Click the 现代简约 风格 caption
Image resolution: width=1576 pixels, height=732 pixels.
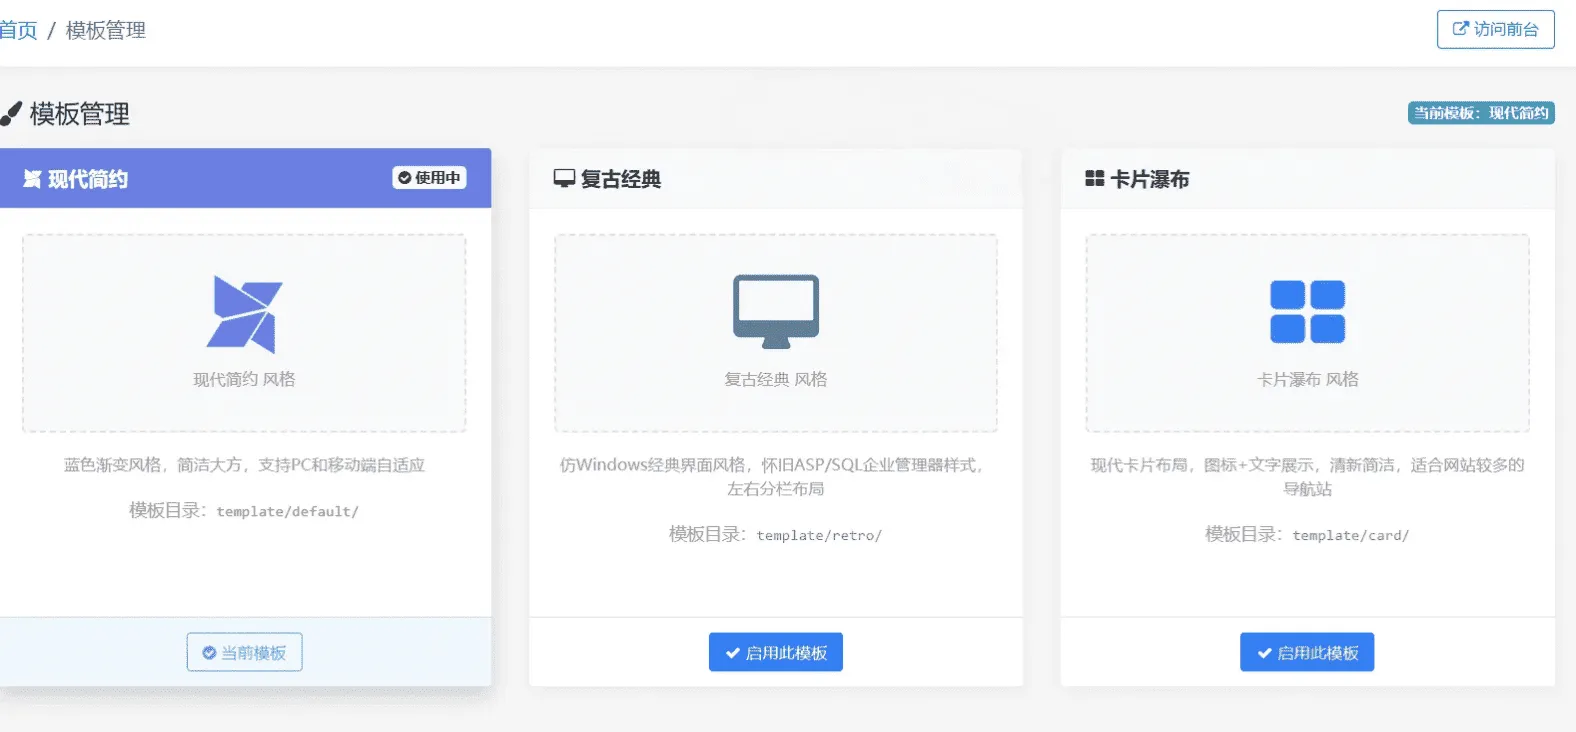click(244, 379)
